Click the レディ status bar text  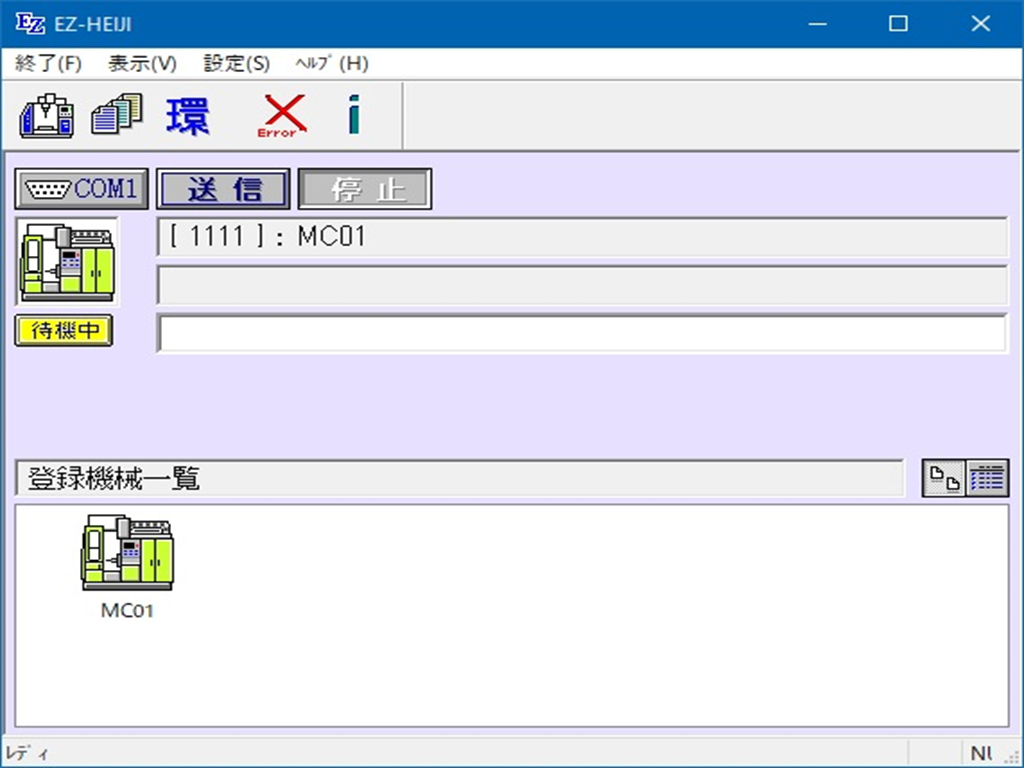point(27,754)
